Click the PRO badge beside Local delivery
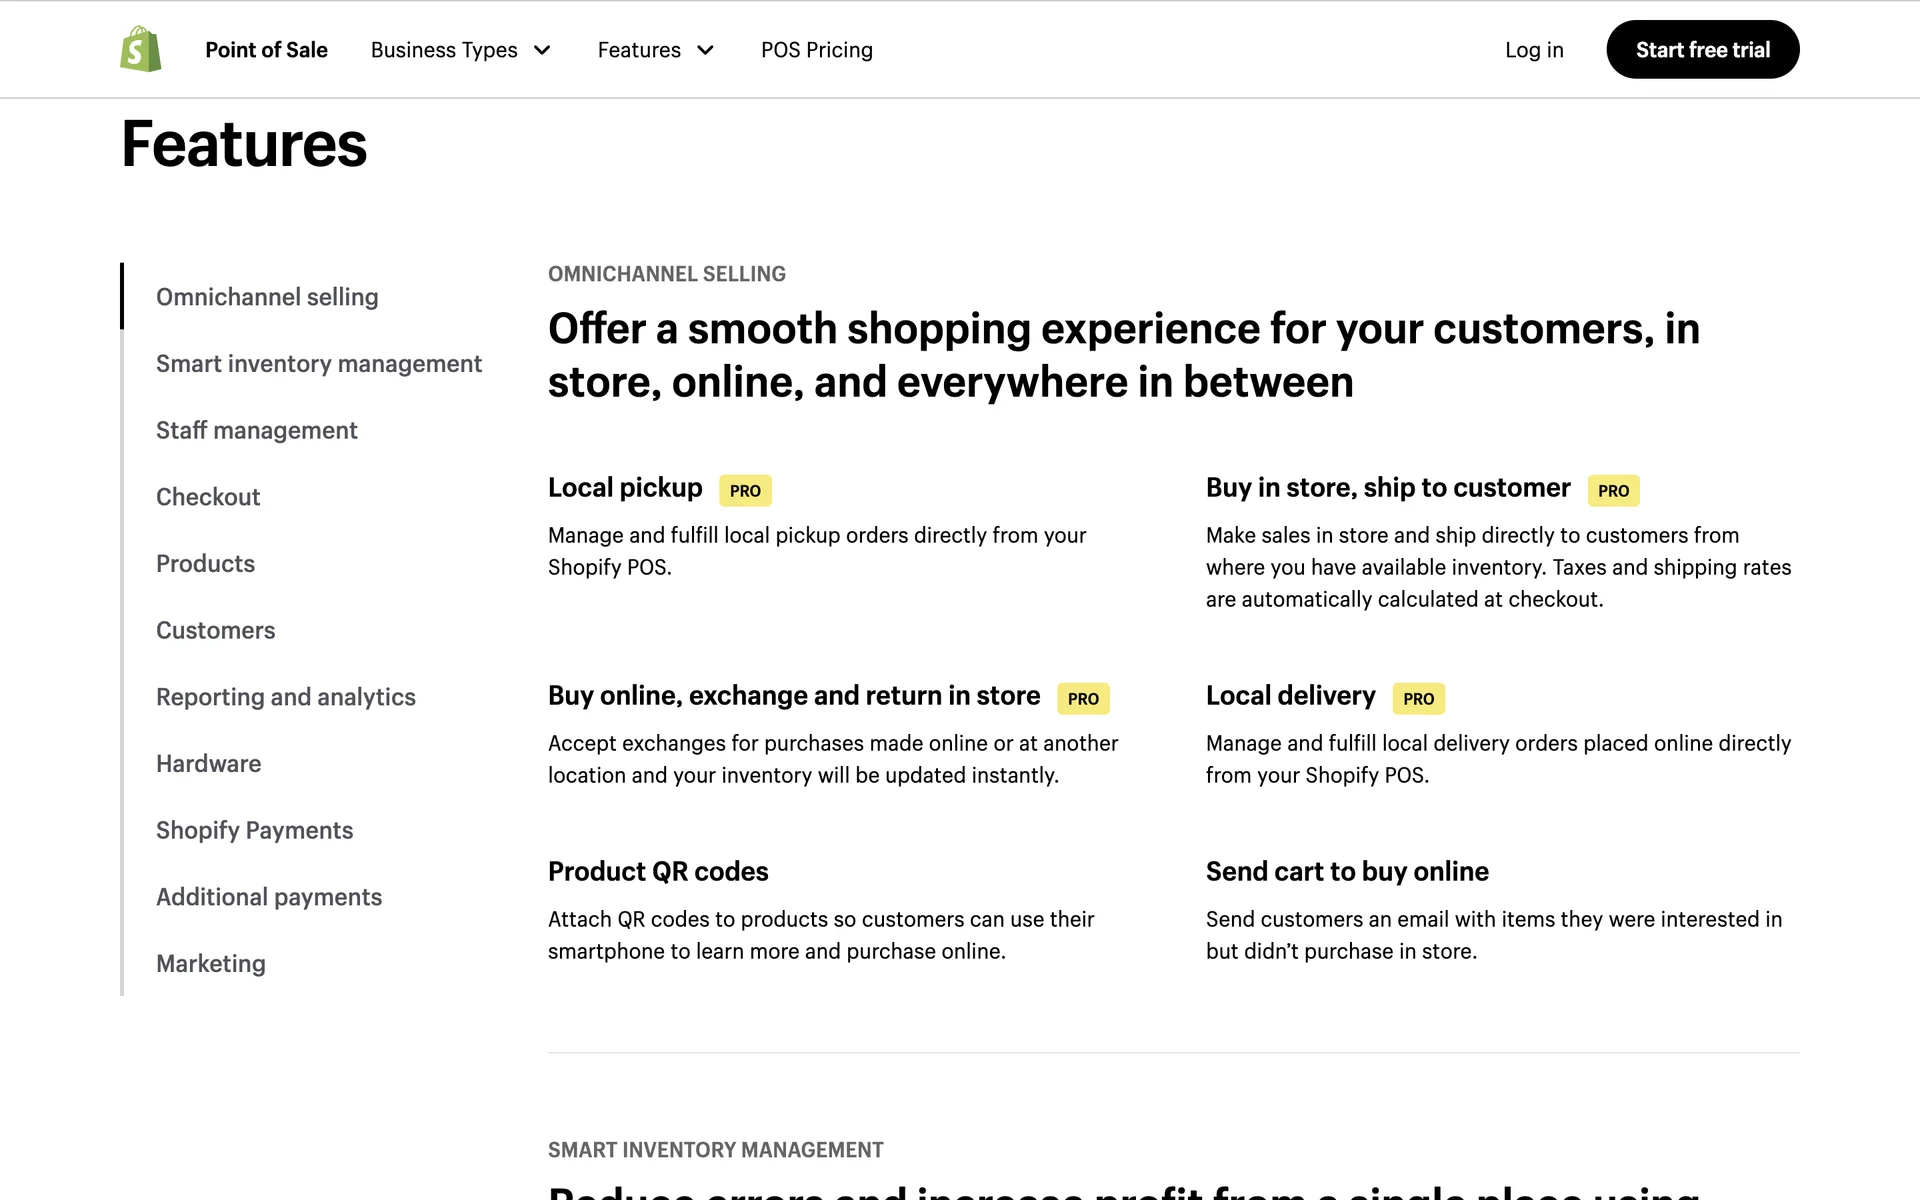The image size is (1920, 1200). click(1418, 699)
